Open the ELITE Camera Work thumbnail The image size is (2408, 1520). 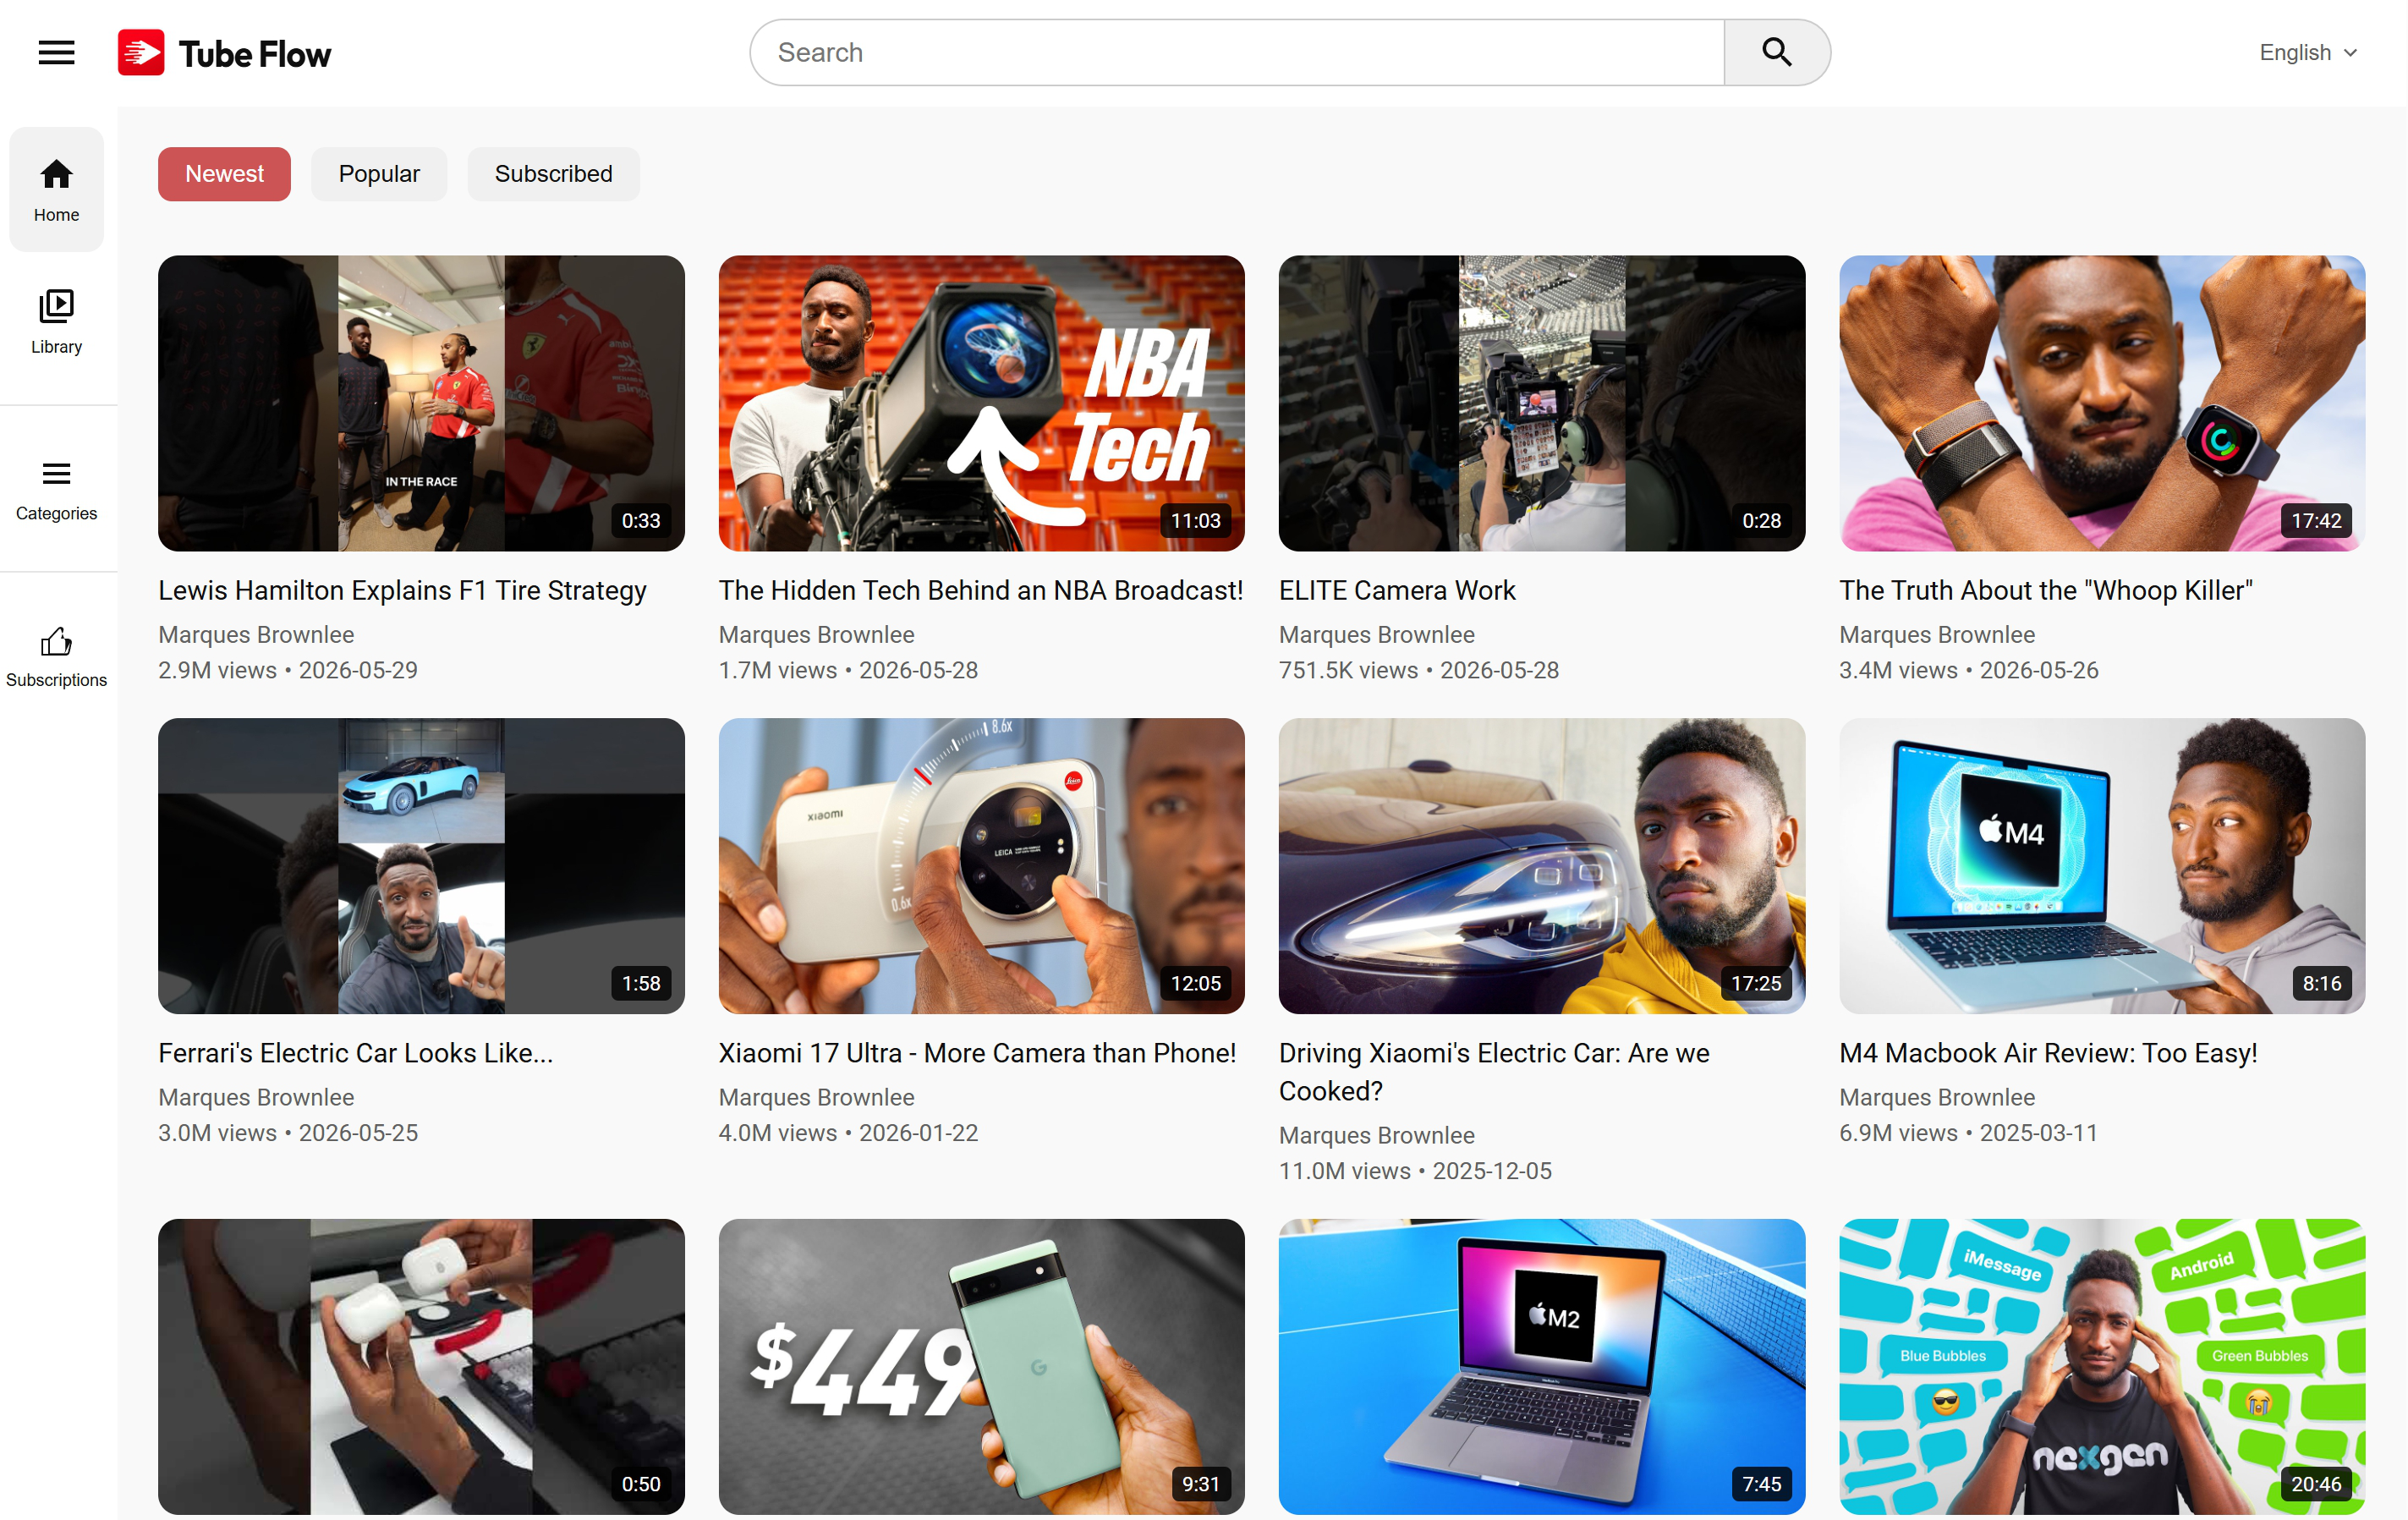1541,403
